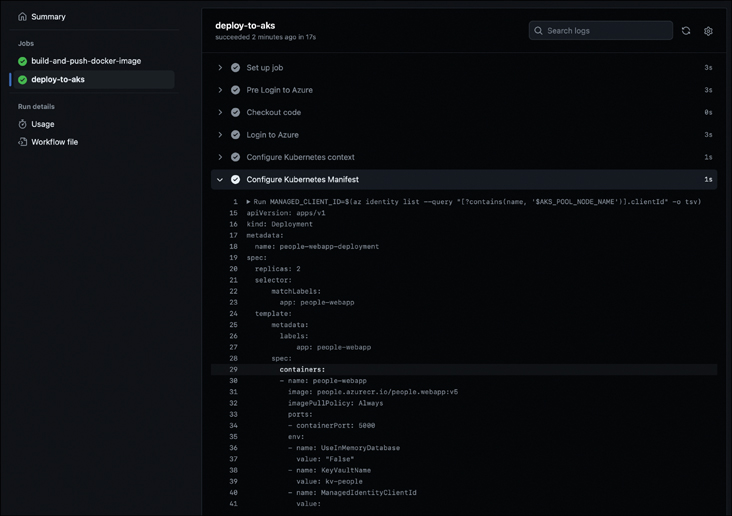
Task: Click log line number 29
Action: (x=234, y=370)
